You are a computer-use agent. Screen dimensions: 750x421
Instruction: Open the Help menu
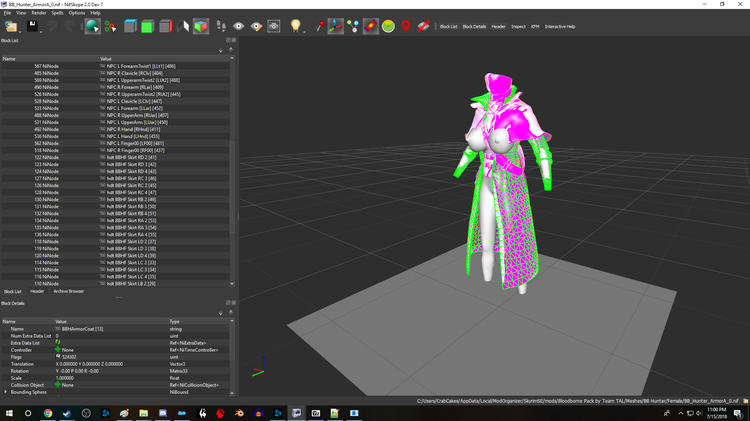click(x=95, y=13)
